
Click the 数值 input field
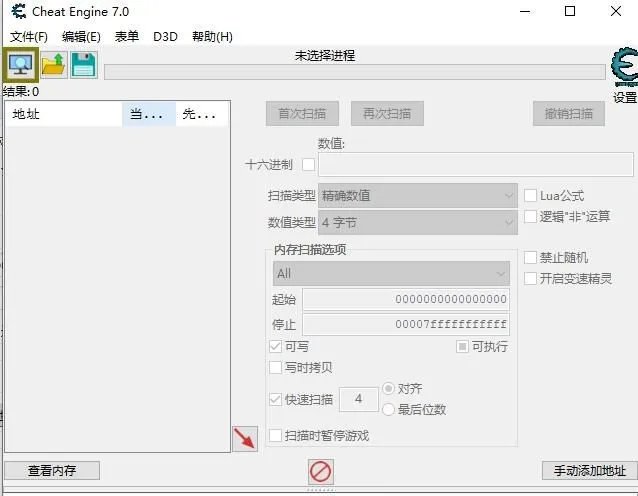click(476, 164)
